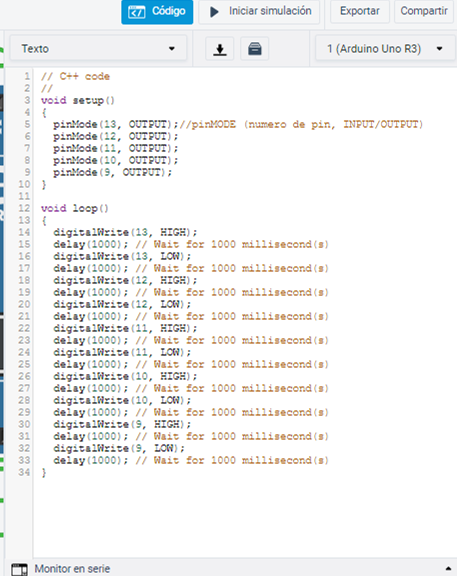Click 'pinMode(10, OUTPUT);' on line 8
Screen dimensions: 457x576
click(x=116, y=161)
